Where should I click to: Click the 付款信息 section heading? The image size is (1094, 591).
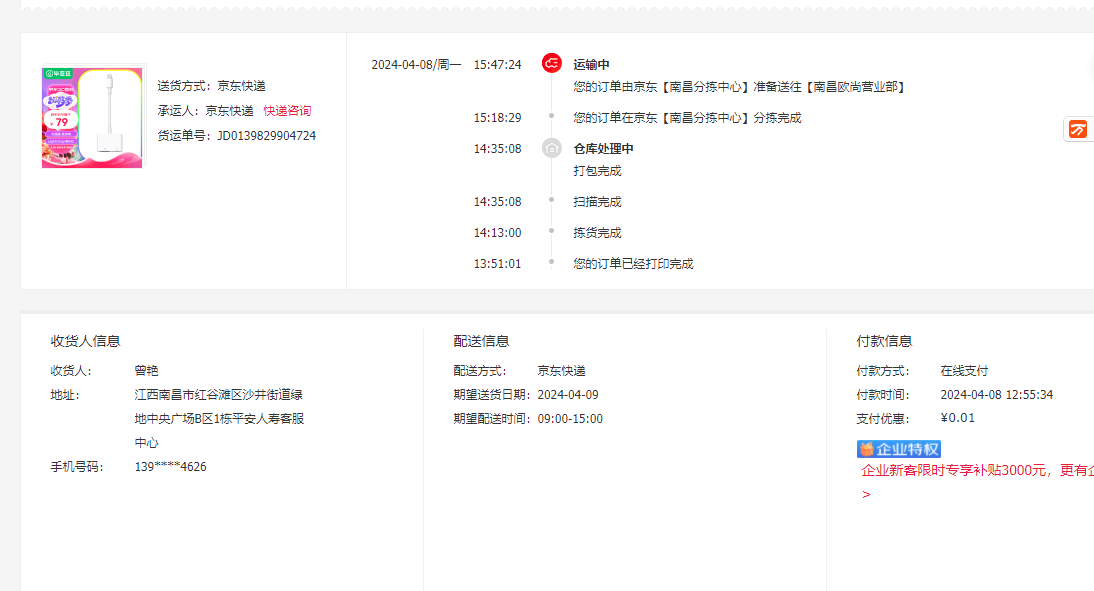pos(885,341)
